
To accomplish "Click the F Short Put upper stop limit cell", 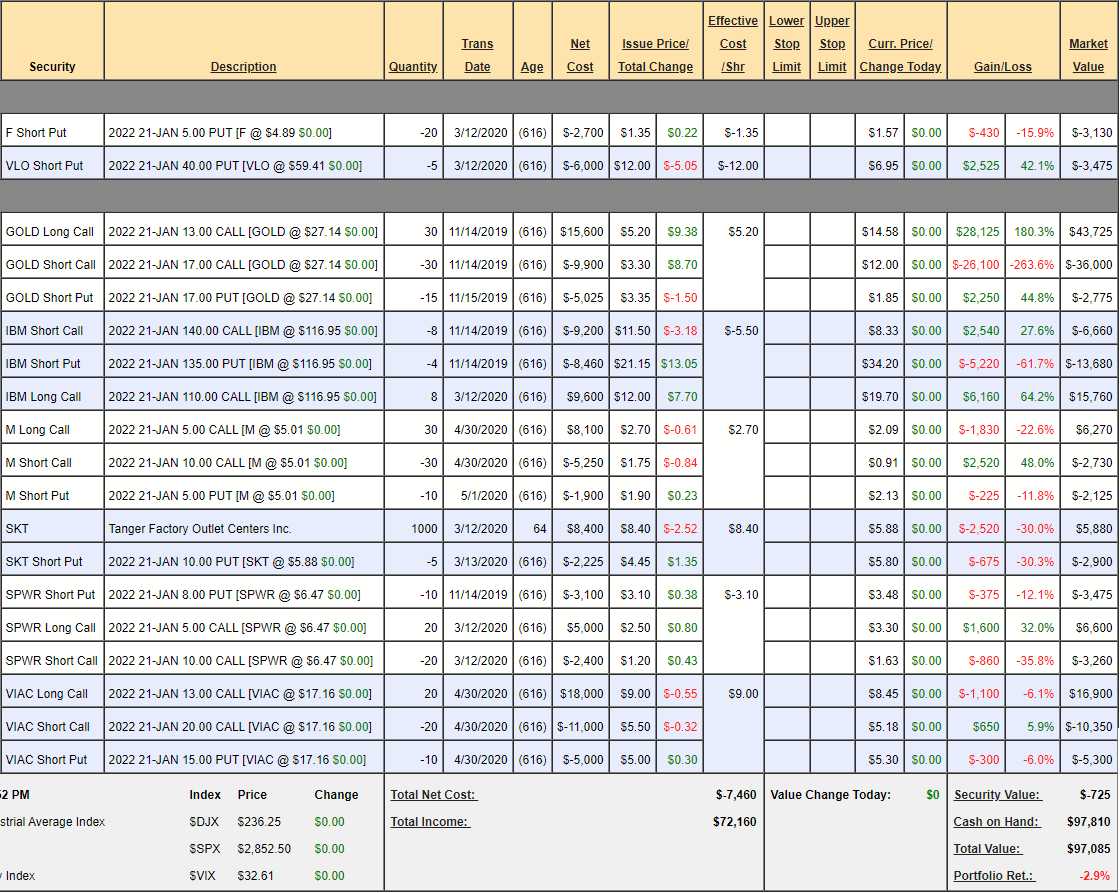I will point(832,133).
